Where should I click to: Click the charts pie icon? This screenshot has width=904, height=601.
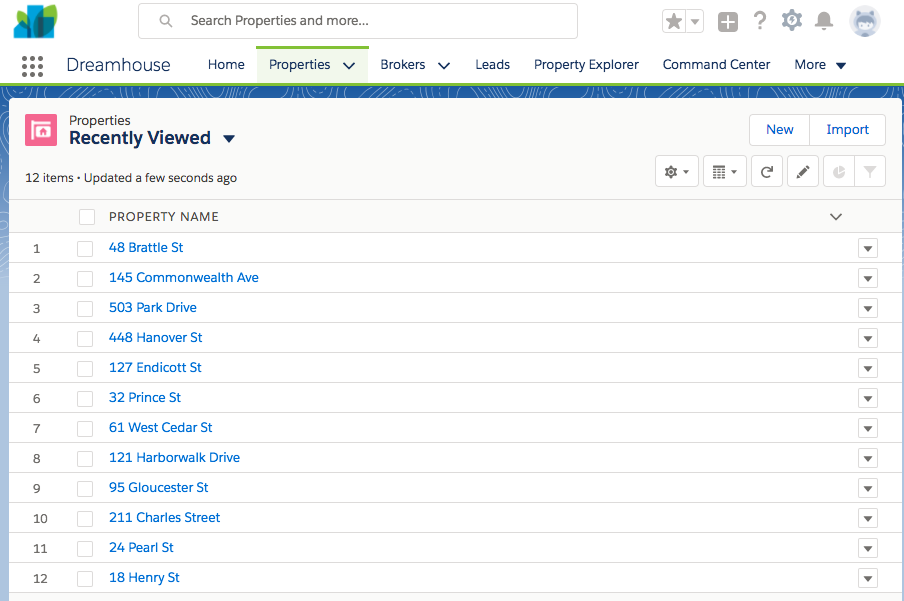(839, 171)
